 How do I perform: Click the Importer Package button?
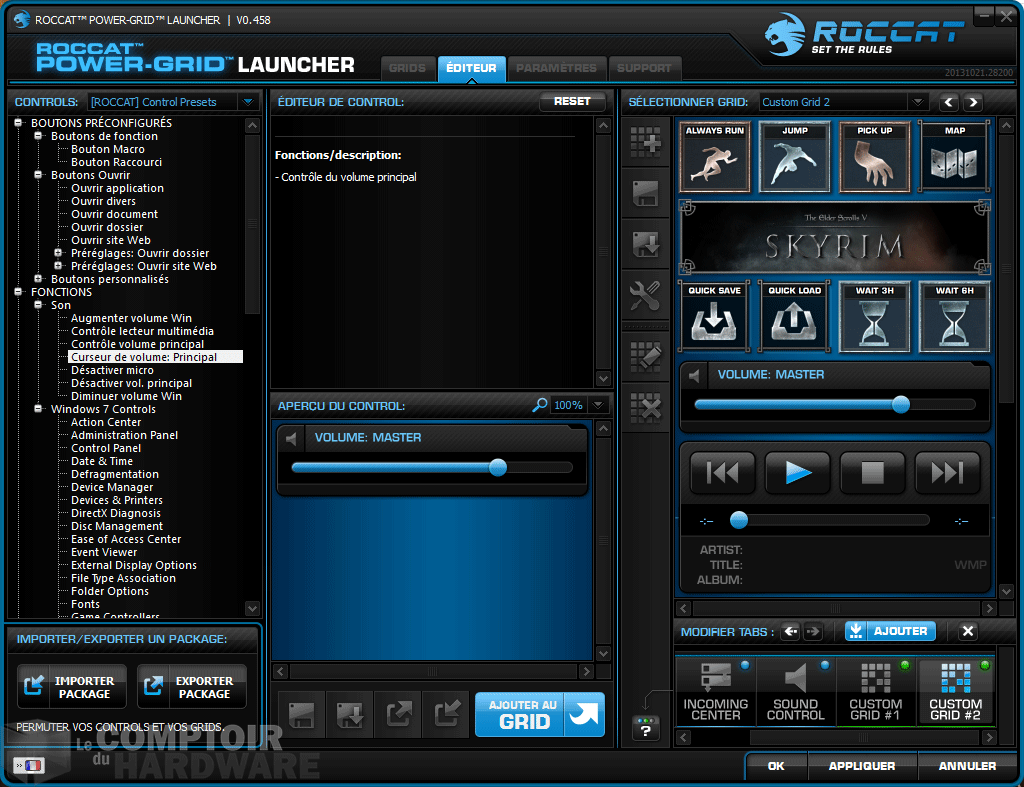coord(72,687)
